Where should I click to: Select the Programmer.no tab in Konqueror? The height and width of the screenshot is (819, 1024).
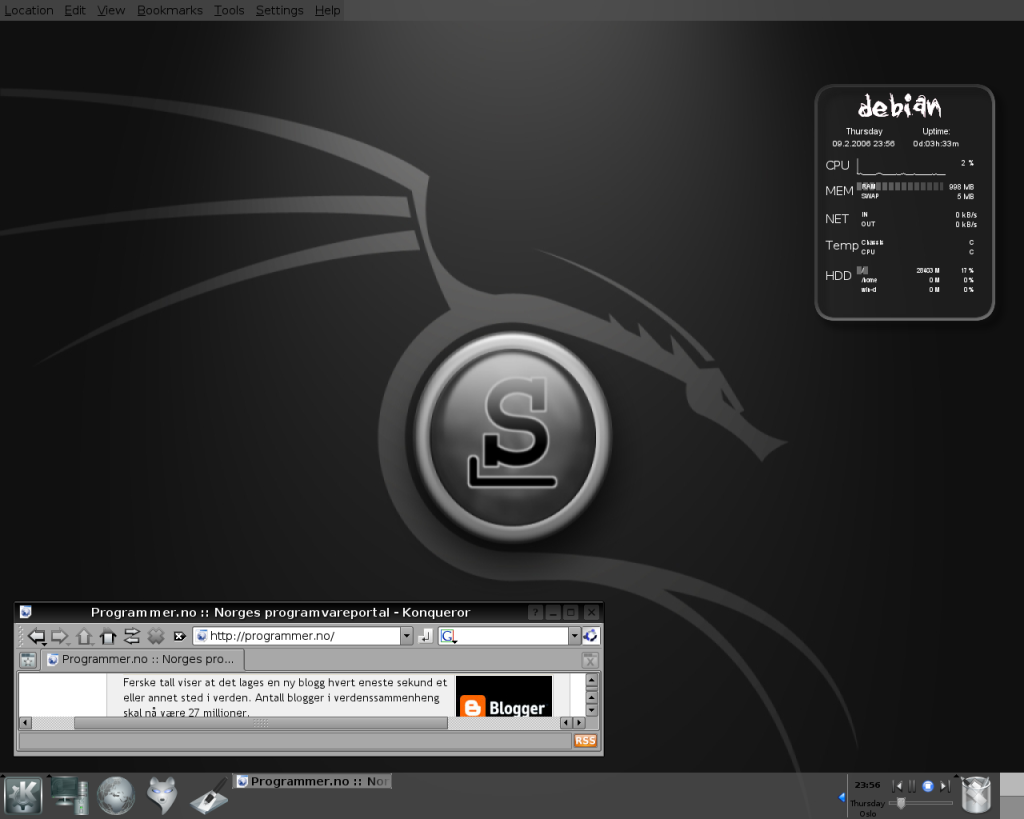pos(142,659)
